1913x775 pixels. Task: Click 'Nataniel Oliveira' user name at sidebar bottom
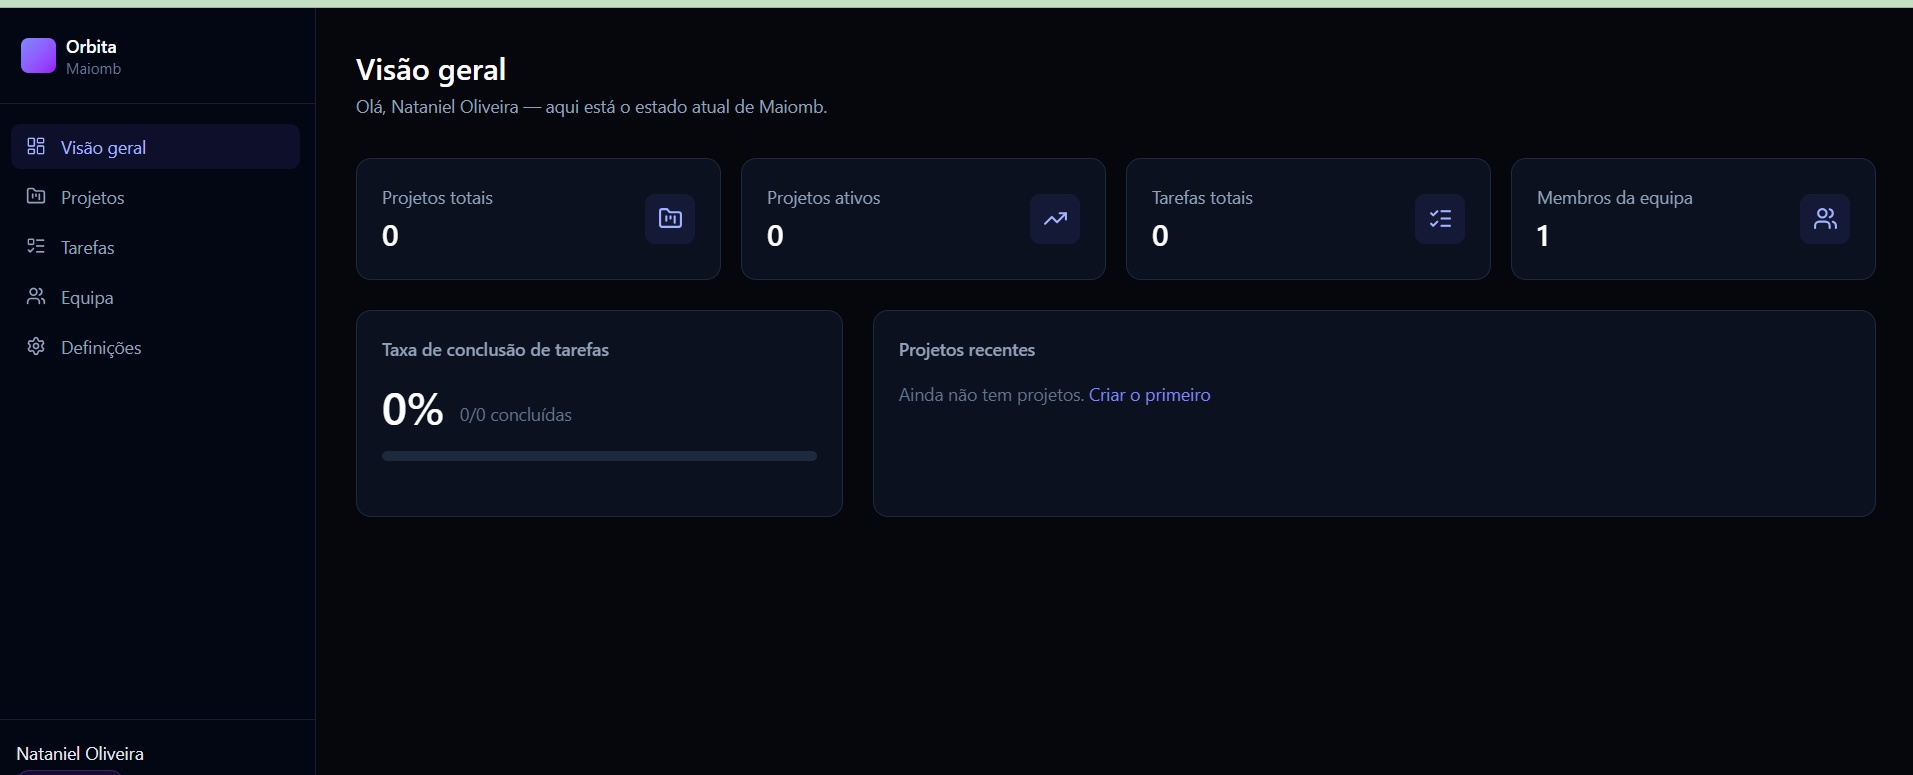[80, 754]
